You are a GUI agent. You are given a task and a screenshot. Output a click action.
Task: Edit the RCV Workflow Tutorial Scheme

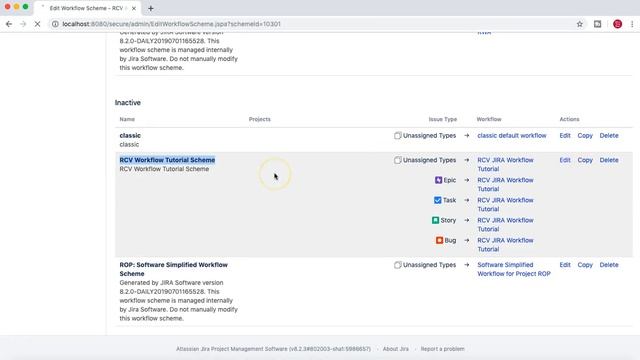pyautogui.click(x=565, y=160)
